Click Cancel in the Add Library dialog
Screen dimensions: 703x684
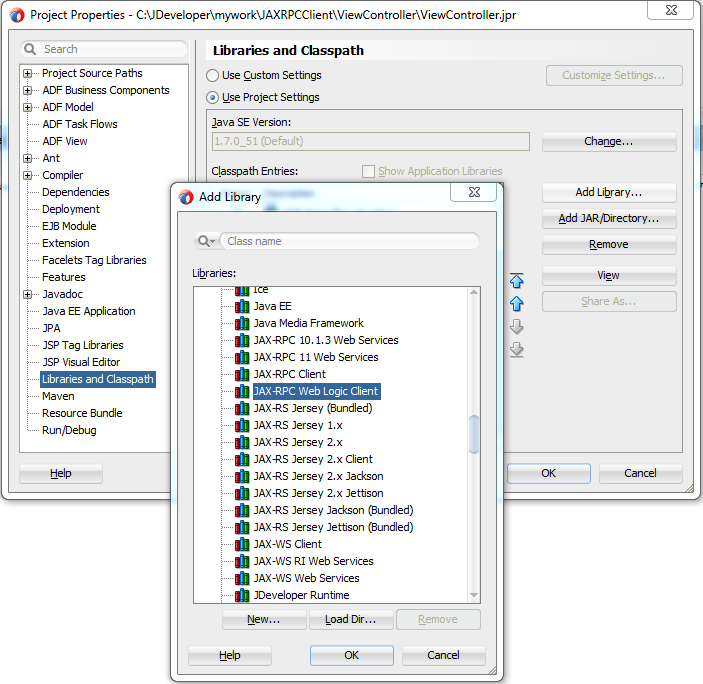pyautogui.click(x=443, y=655)
